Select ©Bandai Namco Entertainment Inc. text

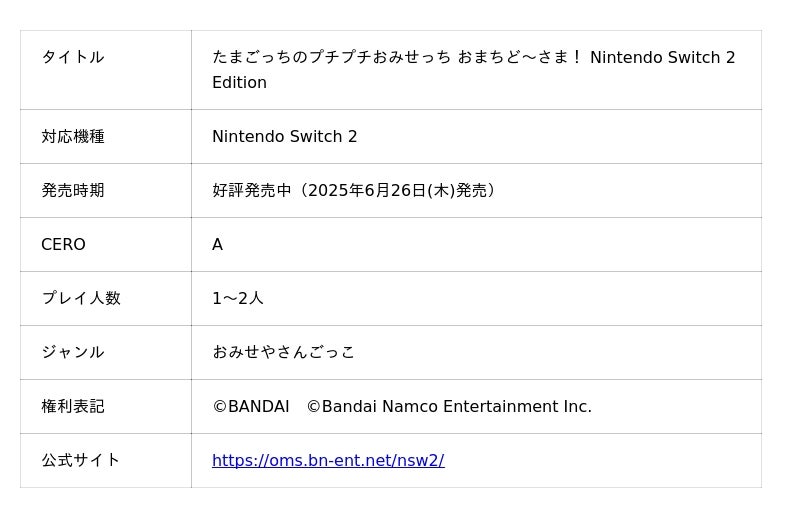(x=449, y=406)
